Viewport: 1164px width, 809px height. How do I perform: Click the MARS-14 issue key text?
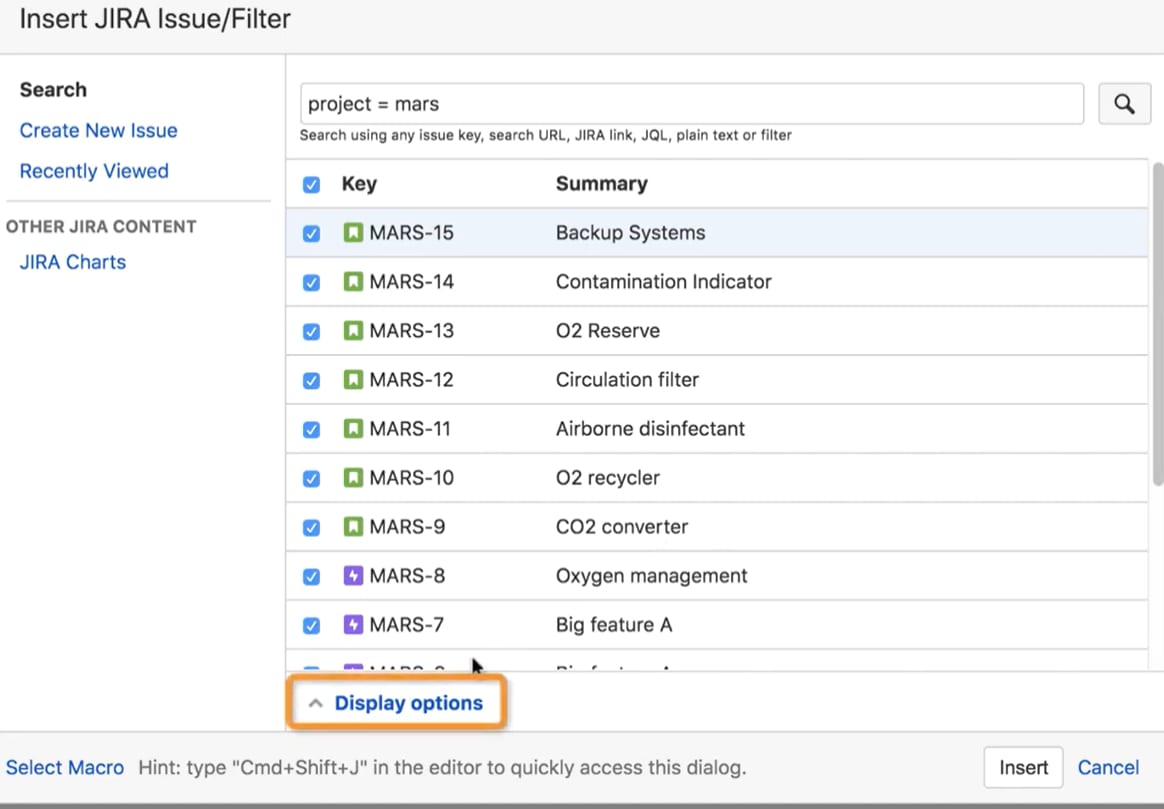[411, 282]
